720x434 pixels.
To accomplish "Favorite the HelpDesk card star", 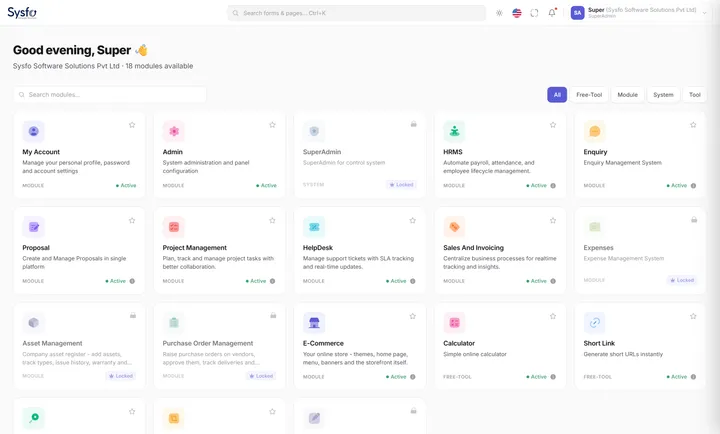I will (x=413, y=220).
